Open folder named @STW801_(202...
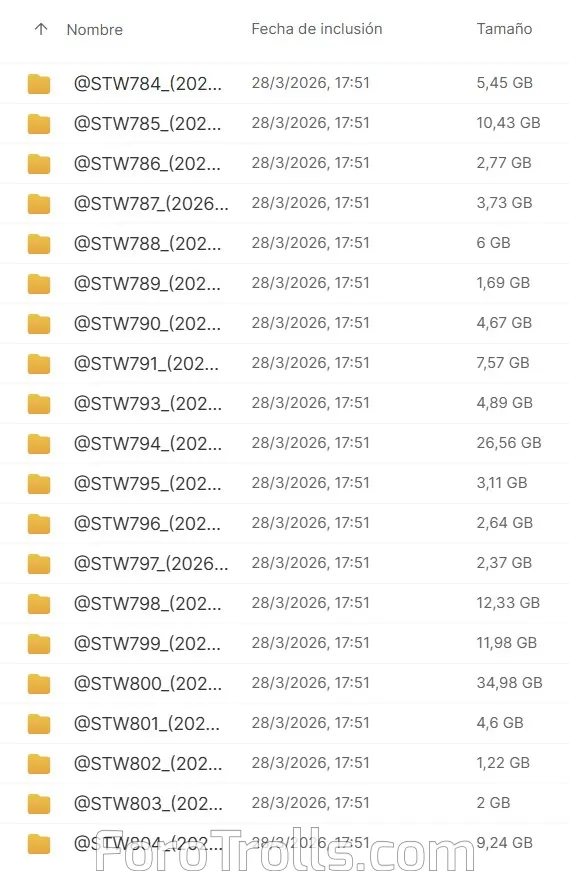Screen dimensions: 569x871 (x=147, y=723)
